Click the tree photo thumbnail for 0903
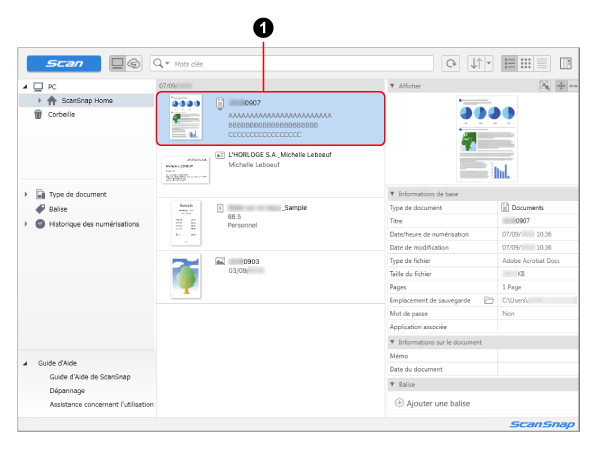594x449 pixels. coord(186,276)
